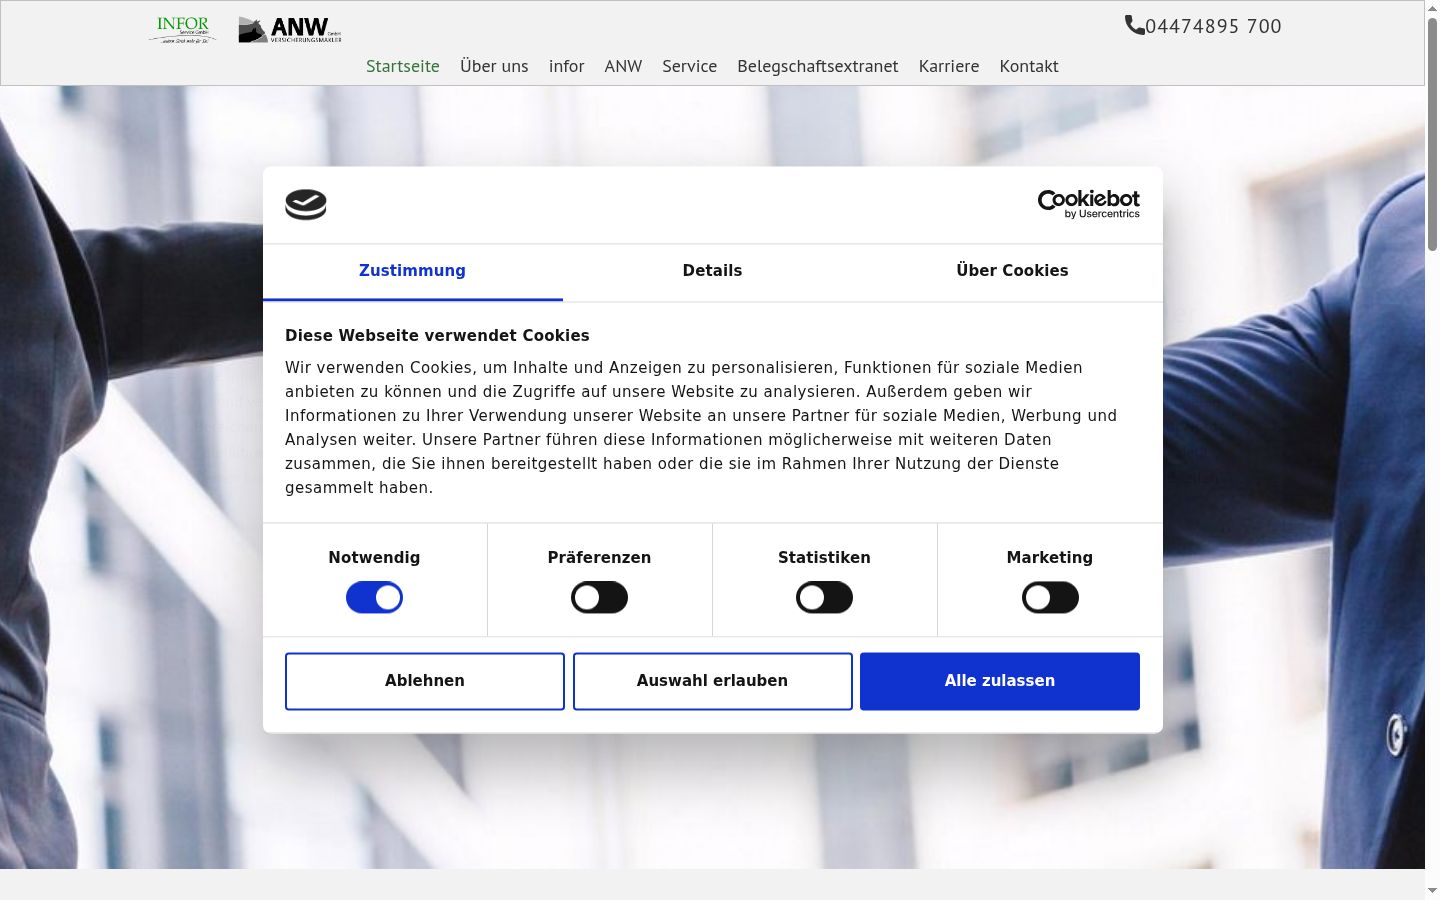This screenshot has width=1440, height=900.
Task: Open the Belegschaftsextranet link
Action: click(818, 66)
